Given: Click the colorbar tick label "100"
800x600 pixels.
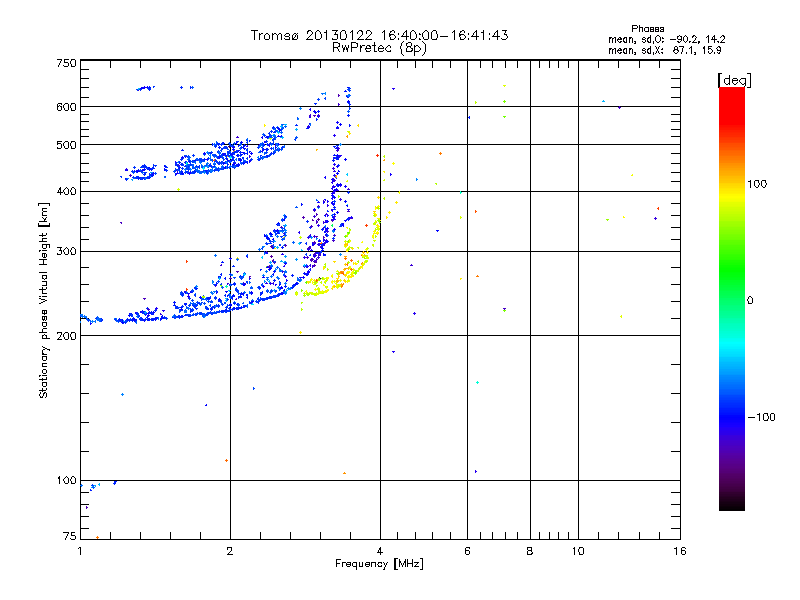Looking at the screenshot, I should click(x=757, y=184).
